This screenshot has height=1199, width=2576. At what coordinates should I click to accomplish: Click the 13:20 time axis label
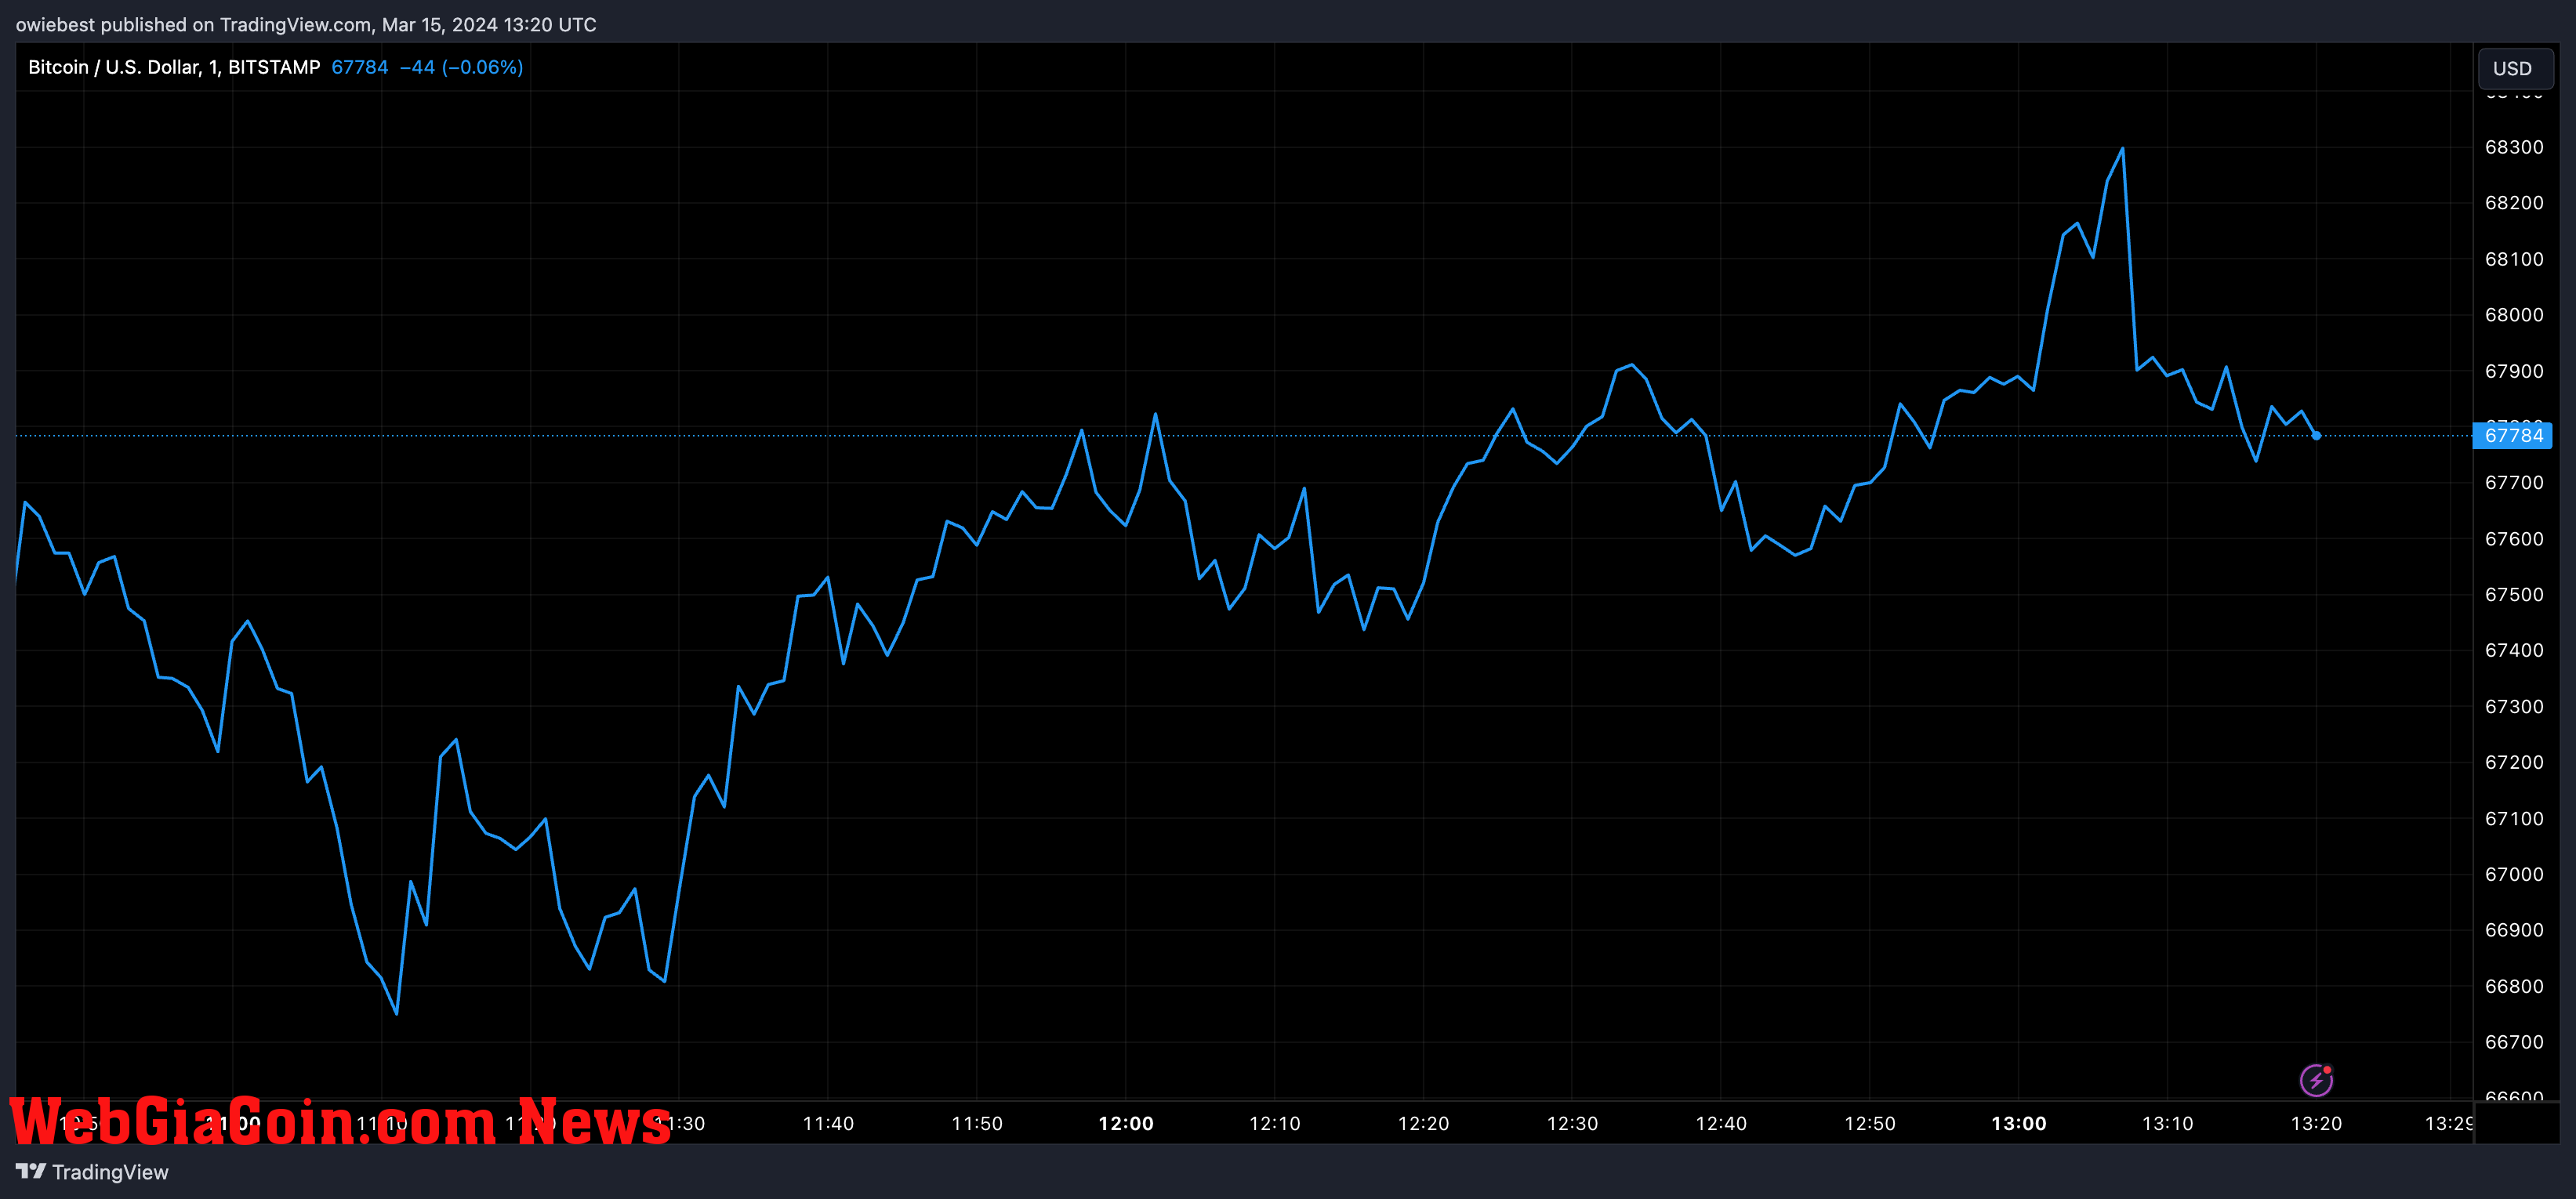point(2316,1124)
